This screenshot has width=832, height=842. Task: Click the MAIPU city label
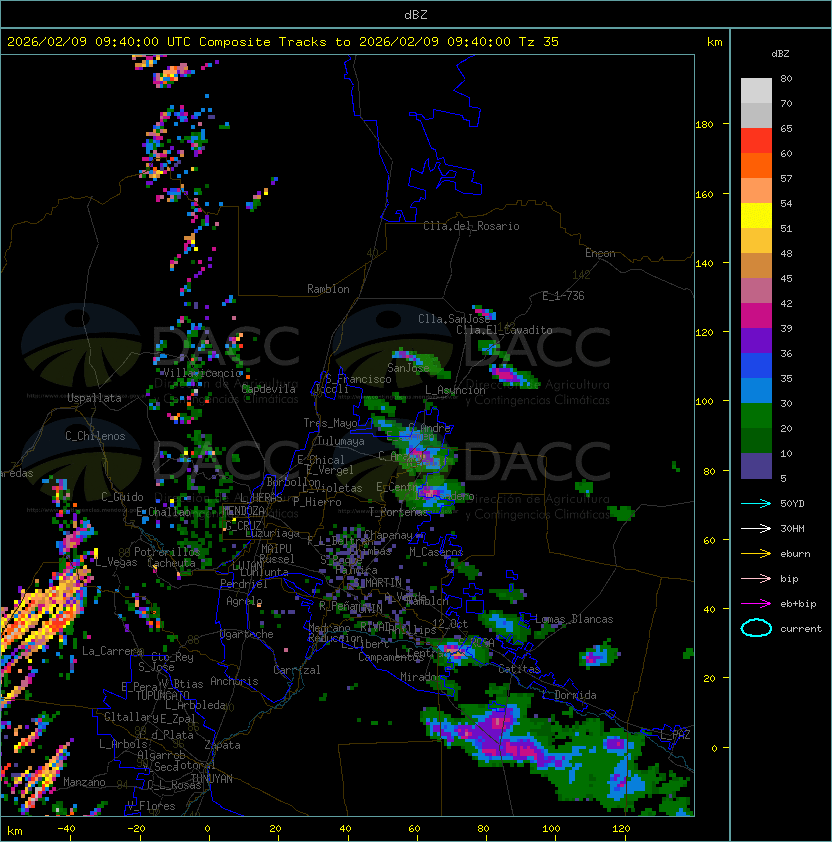pos(276,548)
